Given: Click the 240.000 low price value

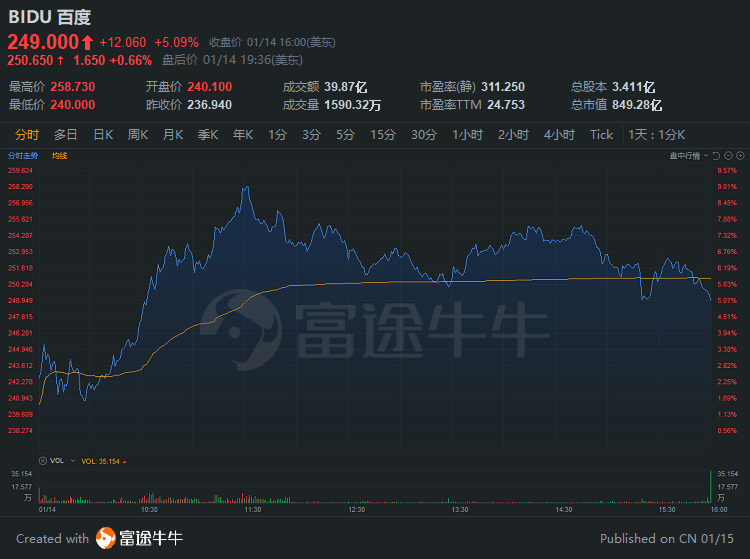Looking at the screenshot, I should click(x=73, y=105).
